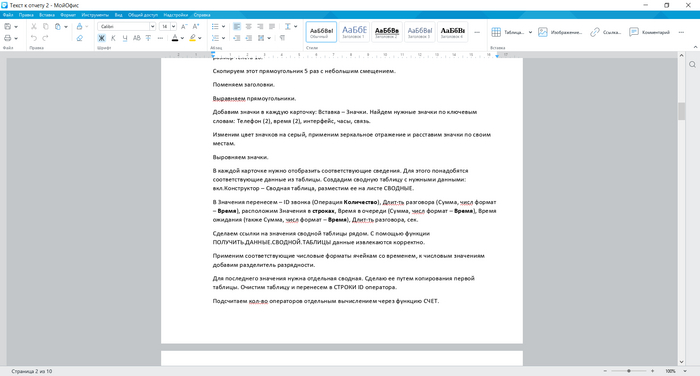
Task: Expand the Paste options arrow
Action: [66, 27]
